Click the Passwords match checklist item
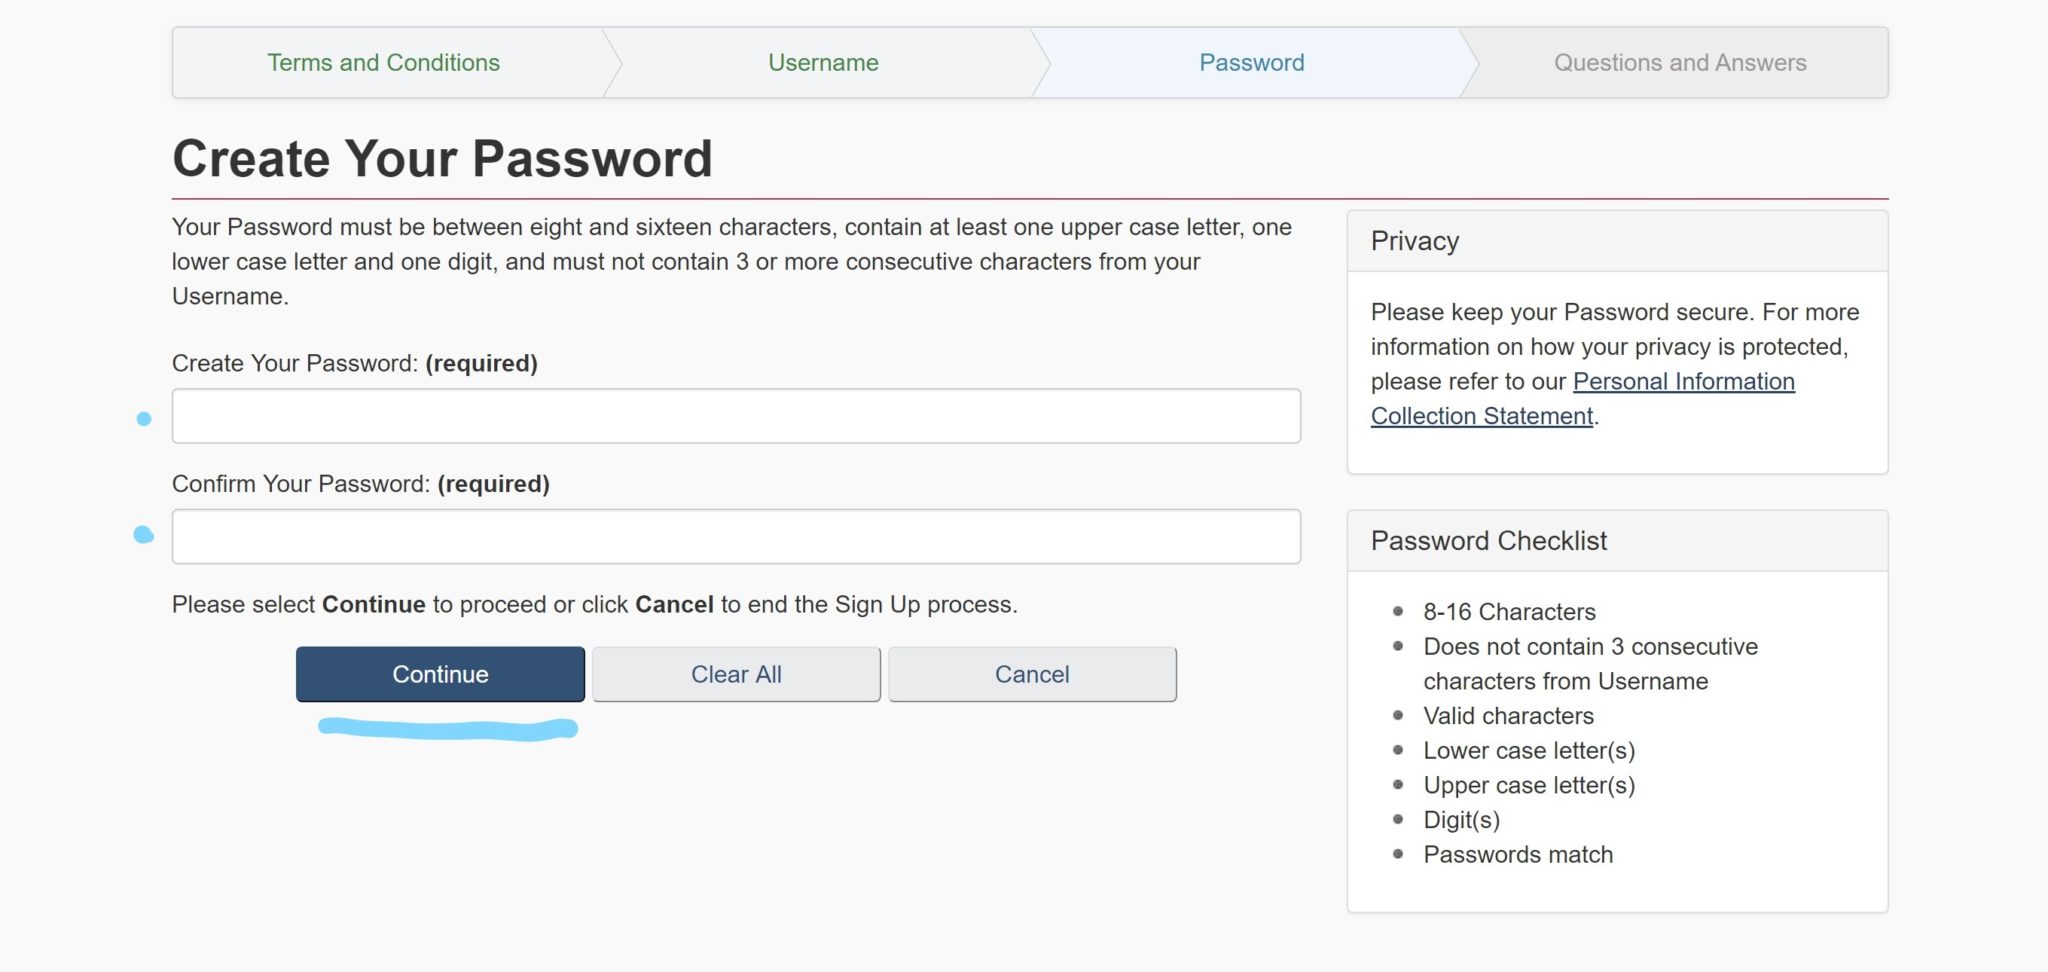Viewport: 2048px width, 972px height. point(1518,855)
